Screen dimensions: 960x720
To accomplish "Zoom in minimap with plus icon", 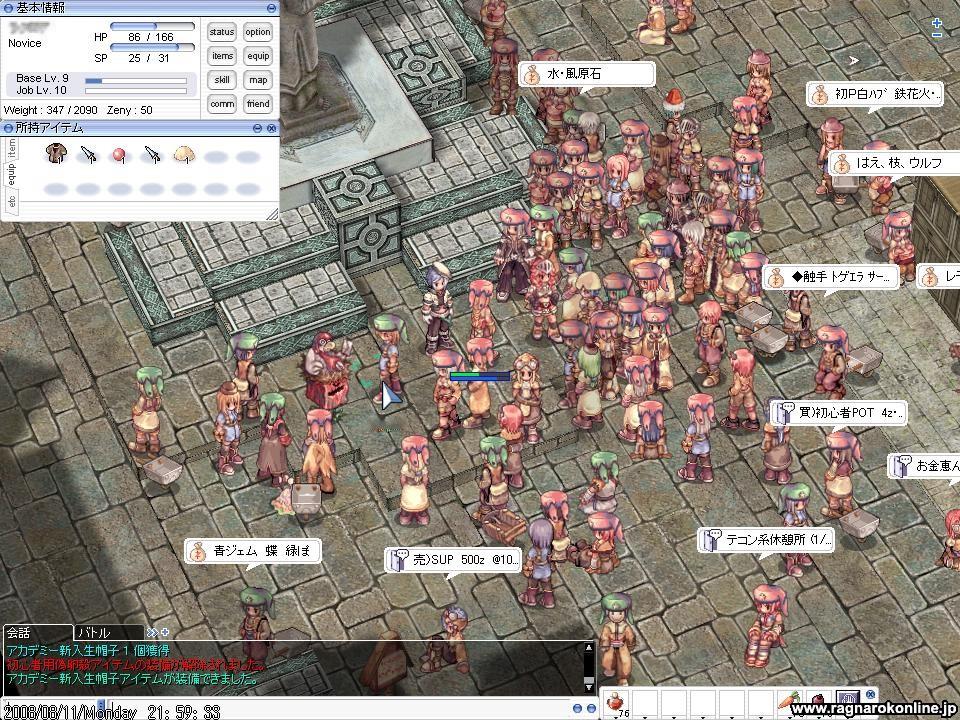I will click(937, 23).
